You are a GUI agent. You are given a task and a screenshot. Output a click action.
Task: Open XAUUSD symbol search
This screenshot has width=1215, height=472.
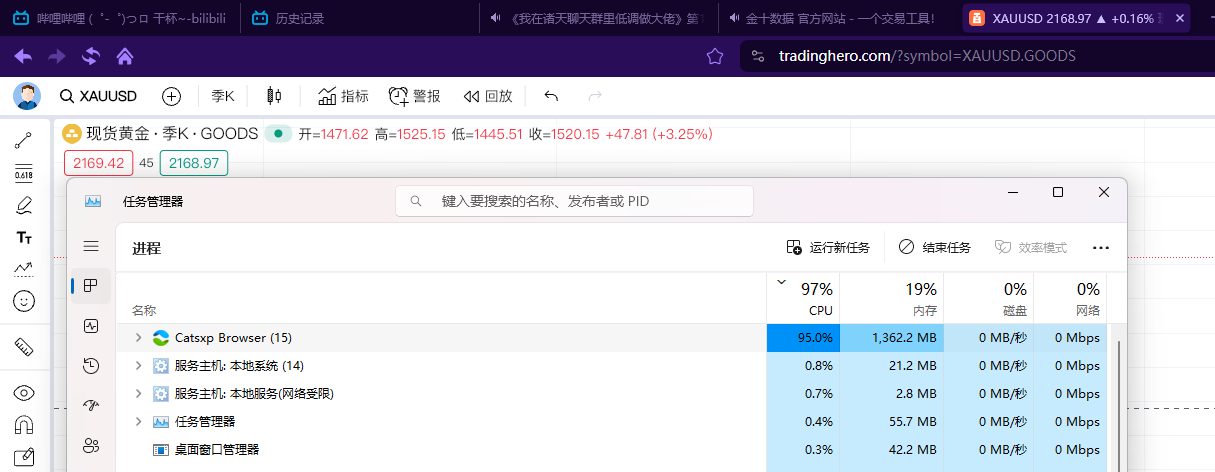pos(98,96)
